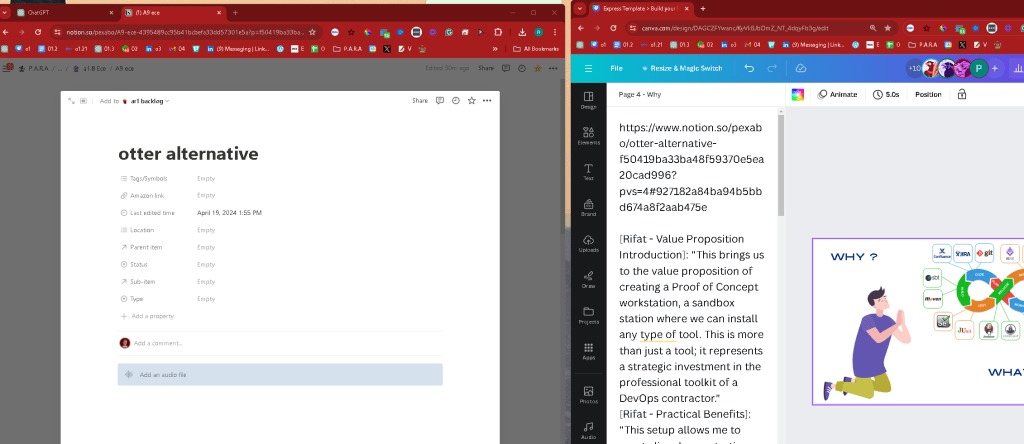Open the Uploads panel in Canva
Viewport: 1024px width, 444px height.
(588, 244)
